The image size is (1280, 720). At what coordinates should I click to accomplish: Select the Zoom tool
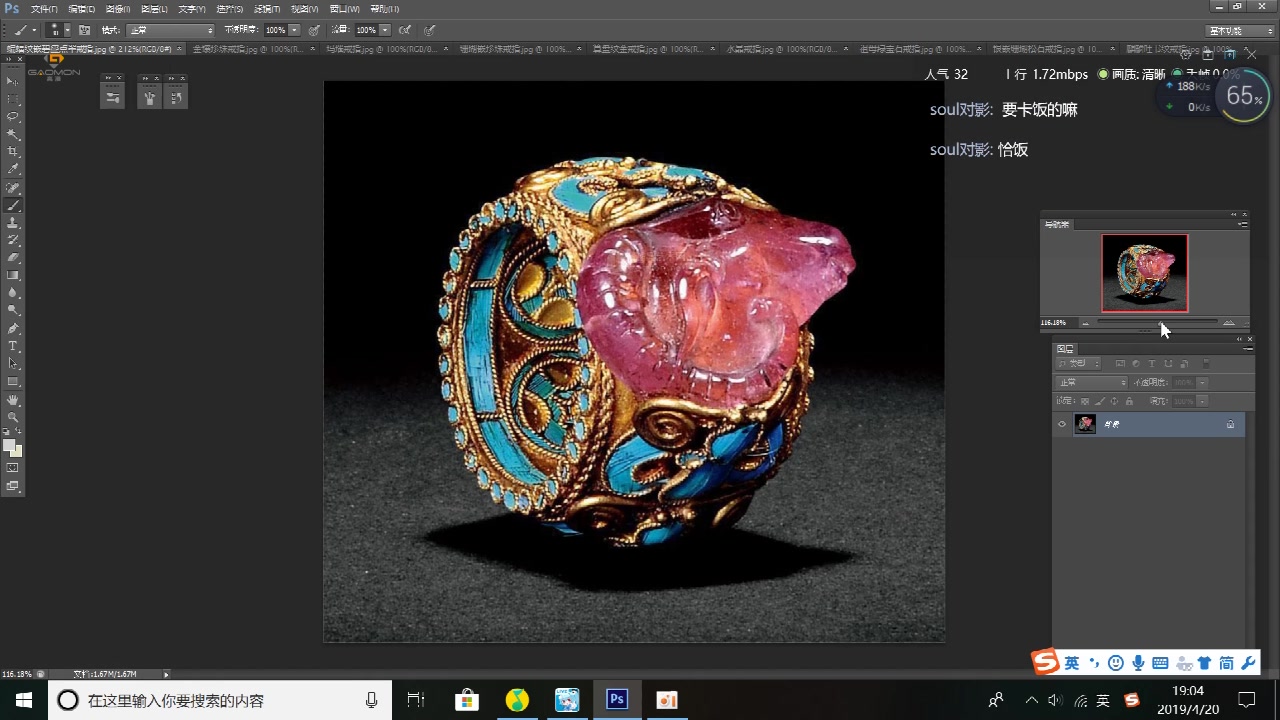13,417
